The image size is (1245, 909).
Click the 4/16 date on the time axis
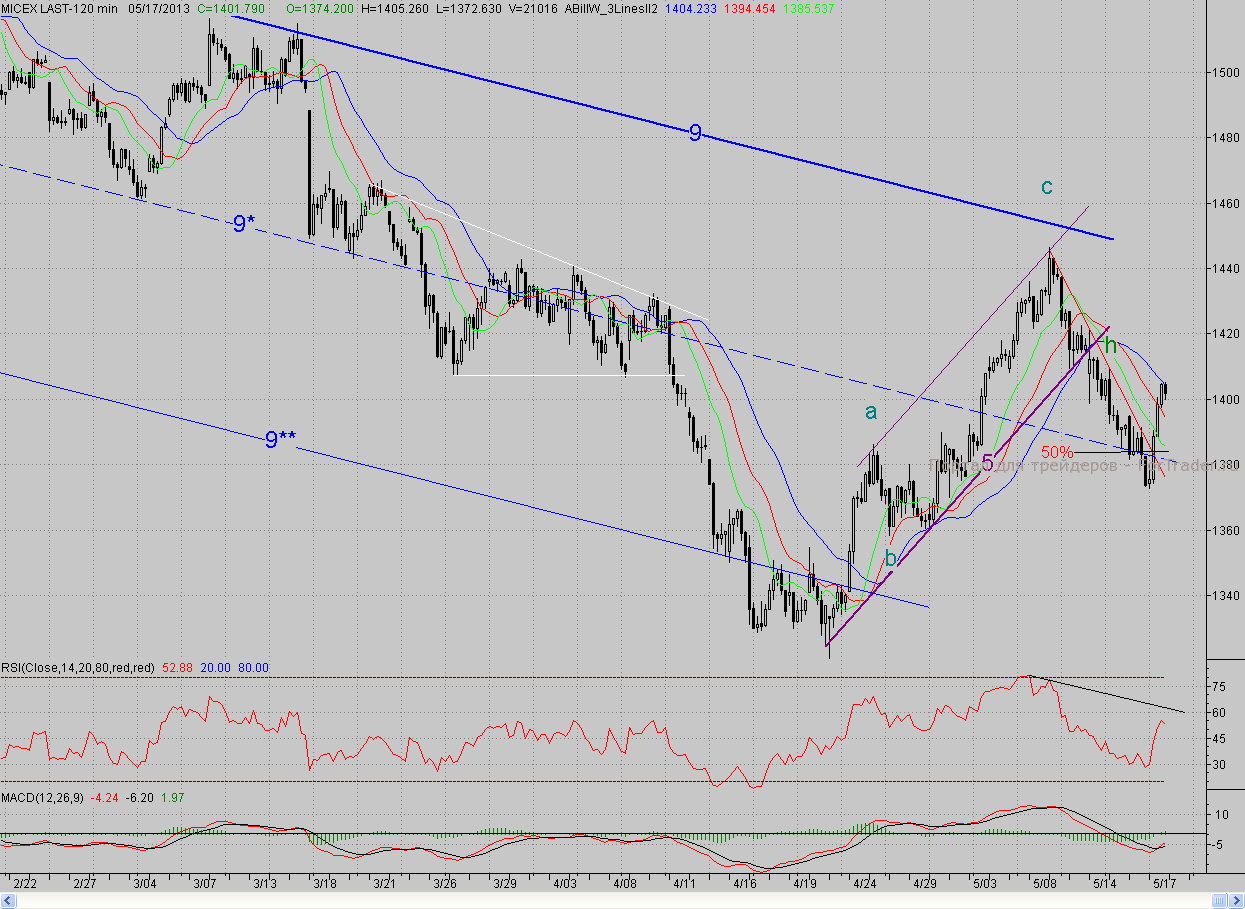point(744,884)
